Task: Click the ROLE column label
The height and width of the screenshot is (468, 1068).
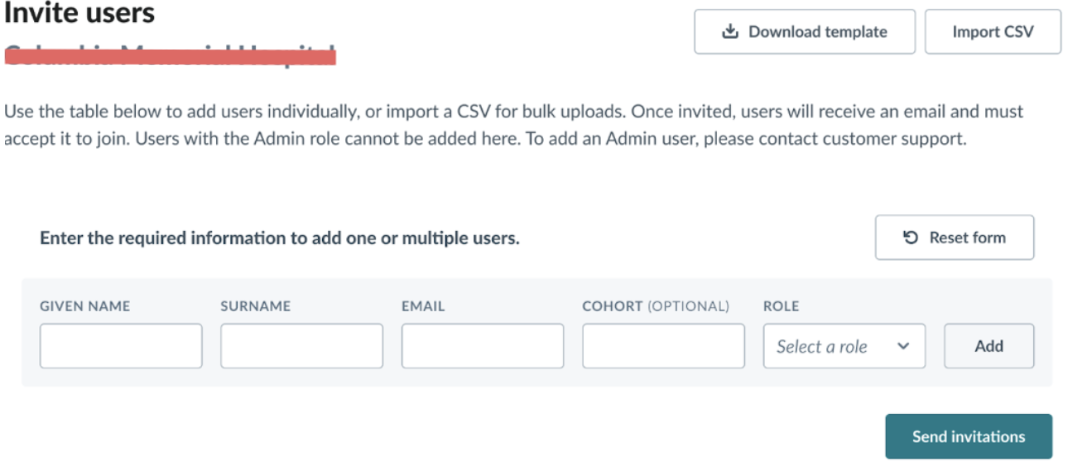Action: (781, 307)
